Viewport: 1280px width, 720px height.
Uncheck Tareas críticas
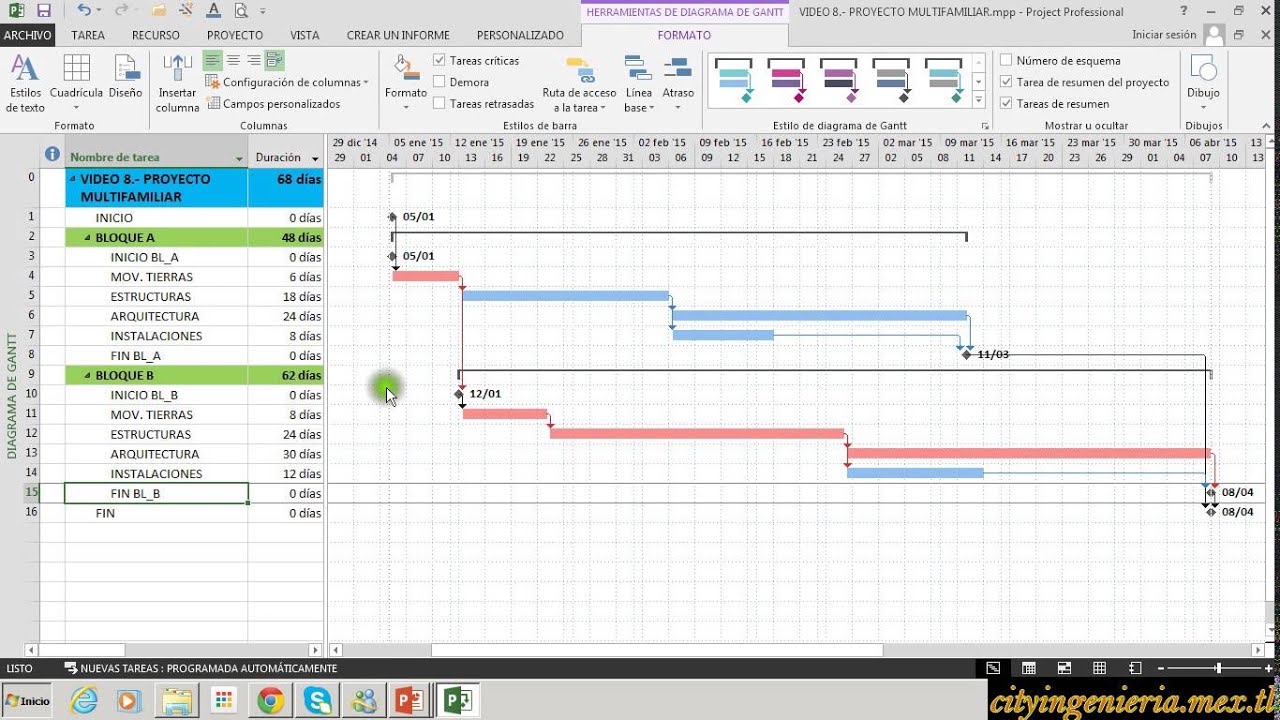[439, 60]
